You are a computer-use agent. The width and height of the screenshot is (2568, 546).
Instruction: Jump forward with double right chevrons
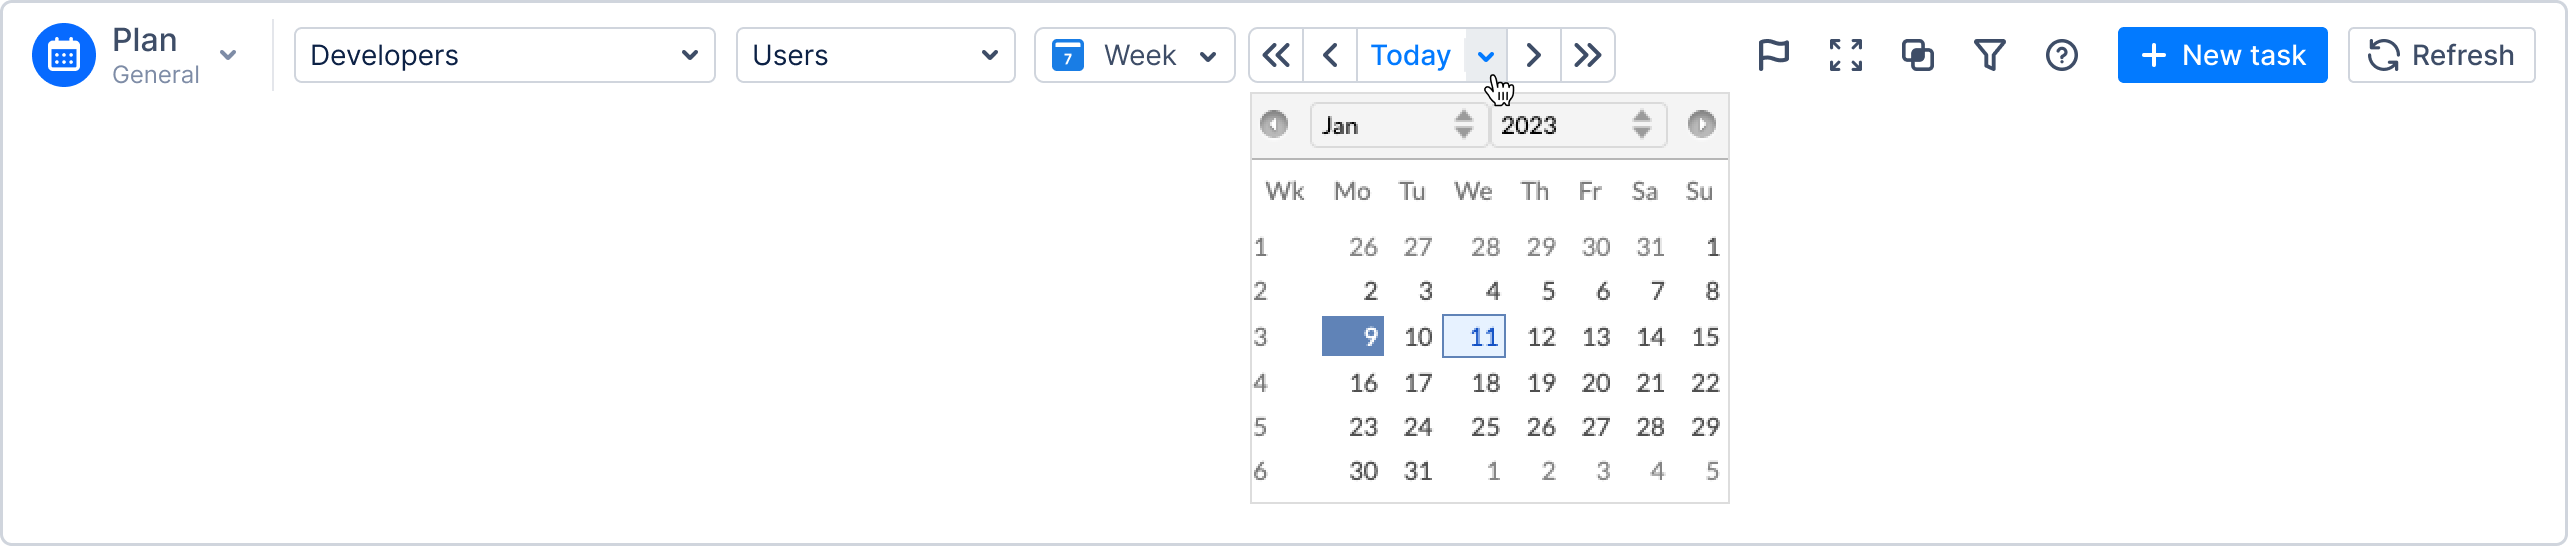click(x=1588, y=55)
